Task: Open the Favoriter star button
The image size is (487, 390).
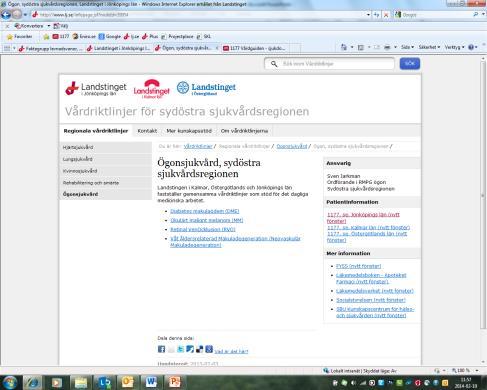Action: [19, 36]
